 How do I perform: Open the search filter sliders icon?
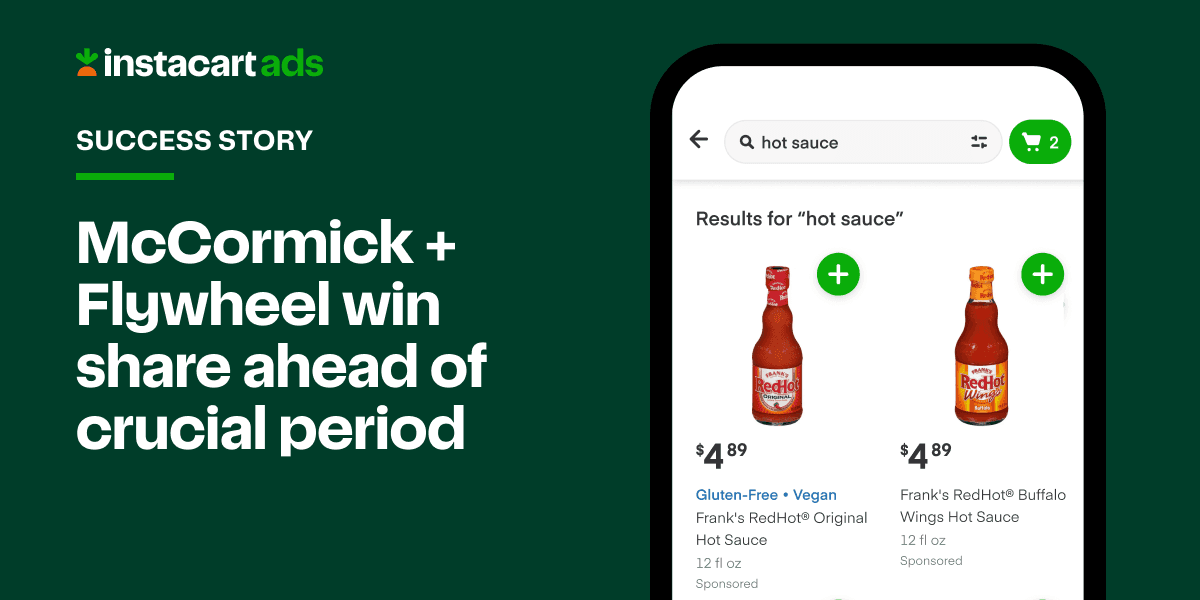point(979,142)
